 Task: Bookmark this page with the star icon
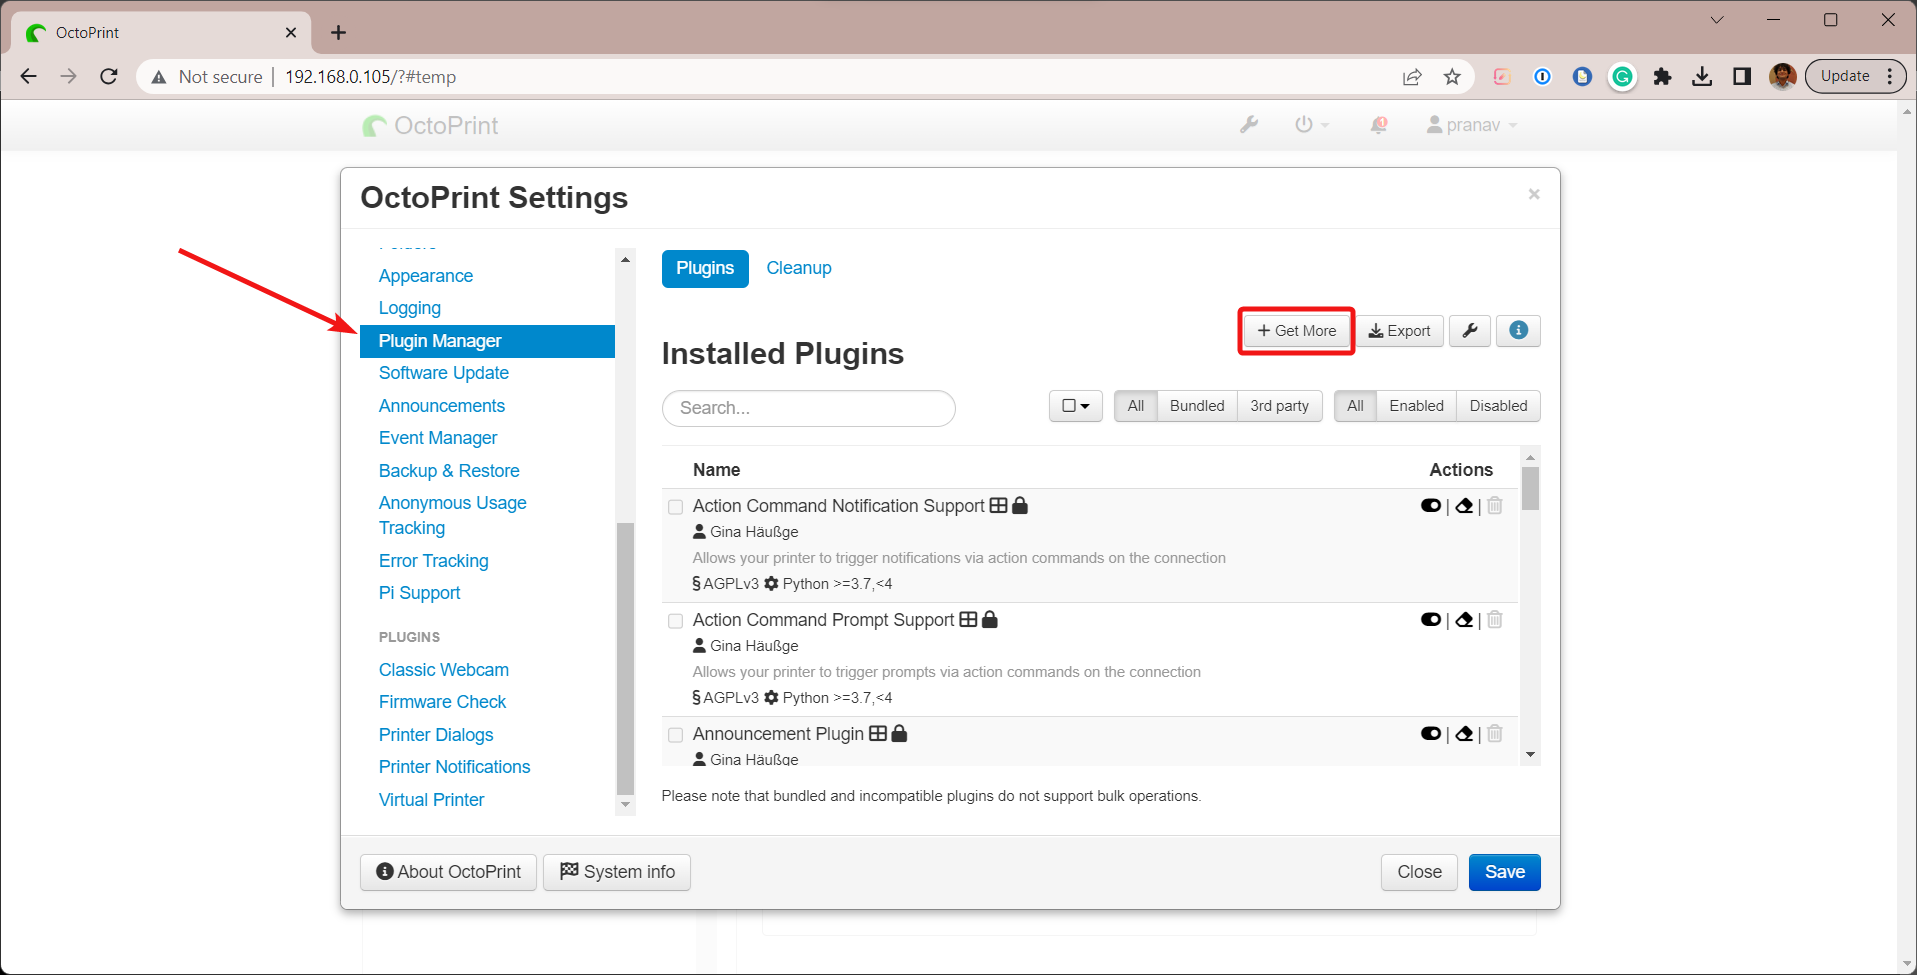[x=1452, y=77]
